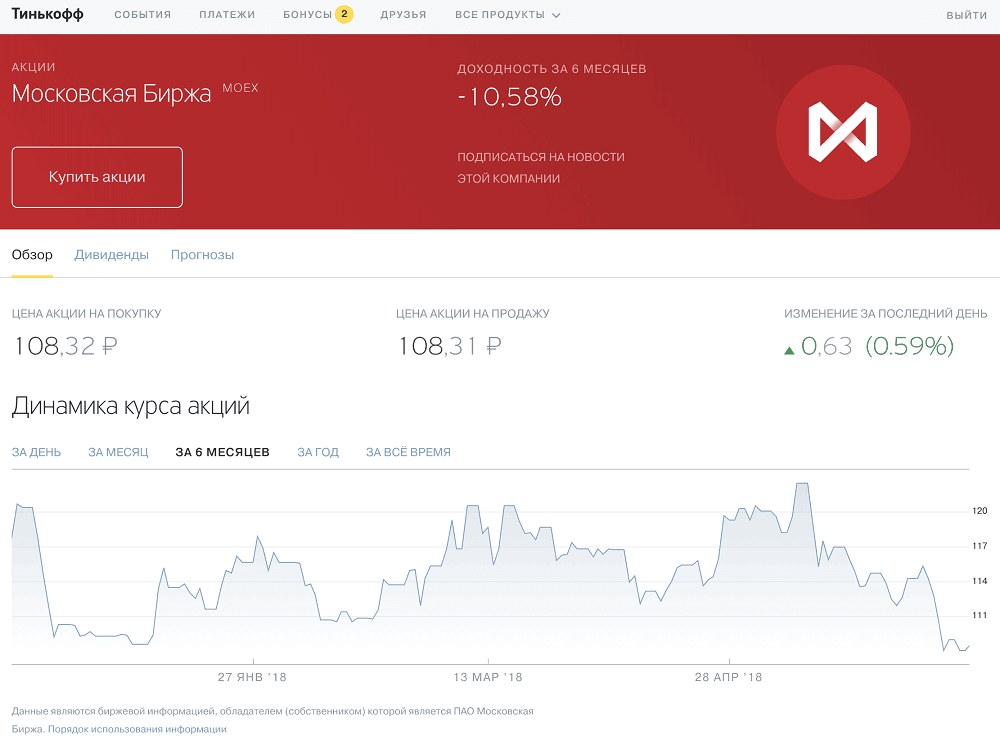The width and height of the screenshot is (1000, 736).
Task: Go to the Платежи section
Action: click(227, 15)
